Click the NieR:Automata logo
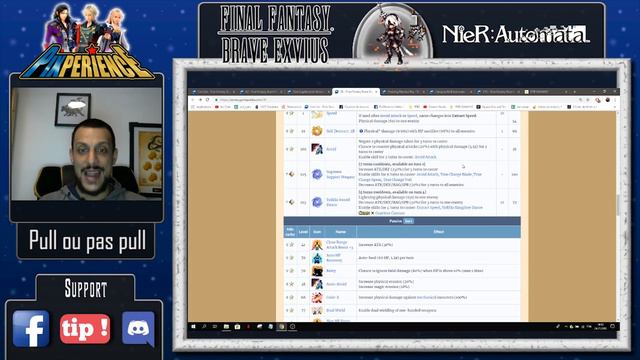640x360 pixels. [516, 34]
